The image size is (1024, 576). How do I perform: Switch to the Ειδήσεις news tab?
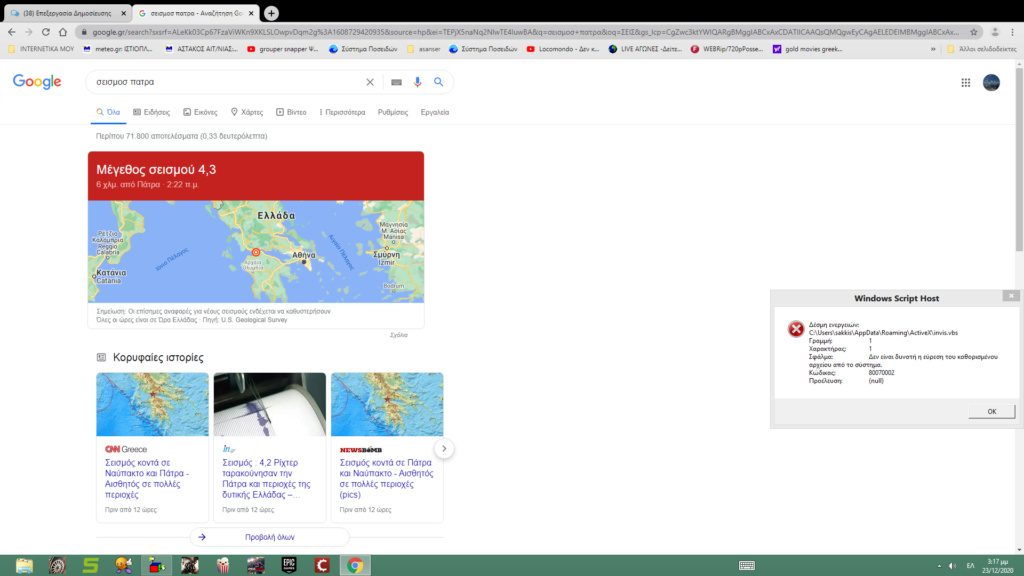click(x=152, y=112)
